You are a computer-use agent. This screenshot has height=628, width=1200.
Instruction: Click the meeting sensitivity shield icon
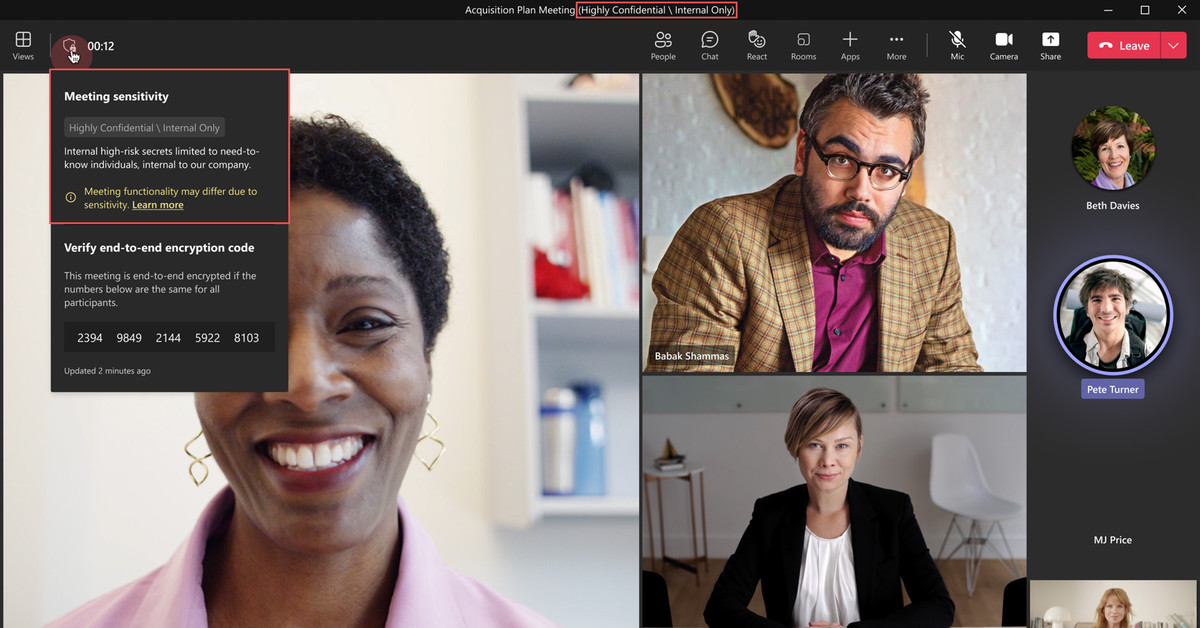pos(69,46)
